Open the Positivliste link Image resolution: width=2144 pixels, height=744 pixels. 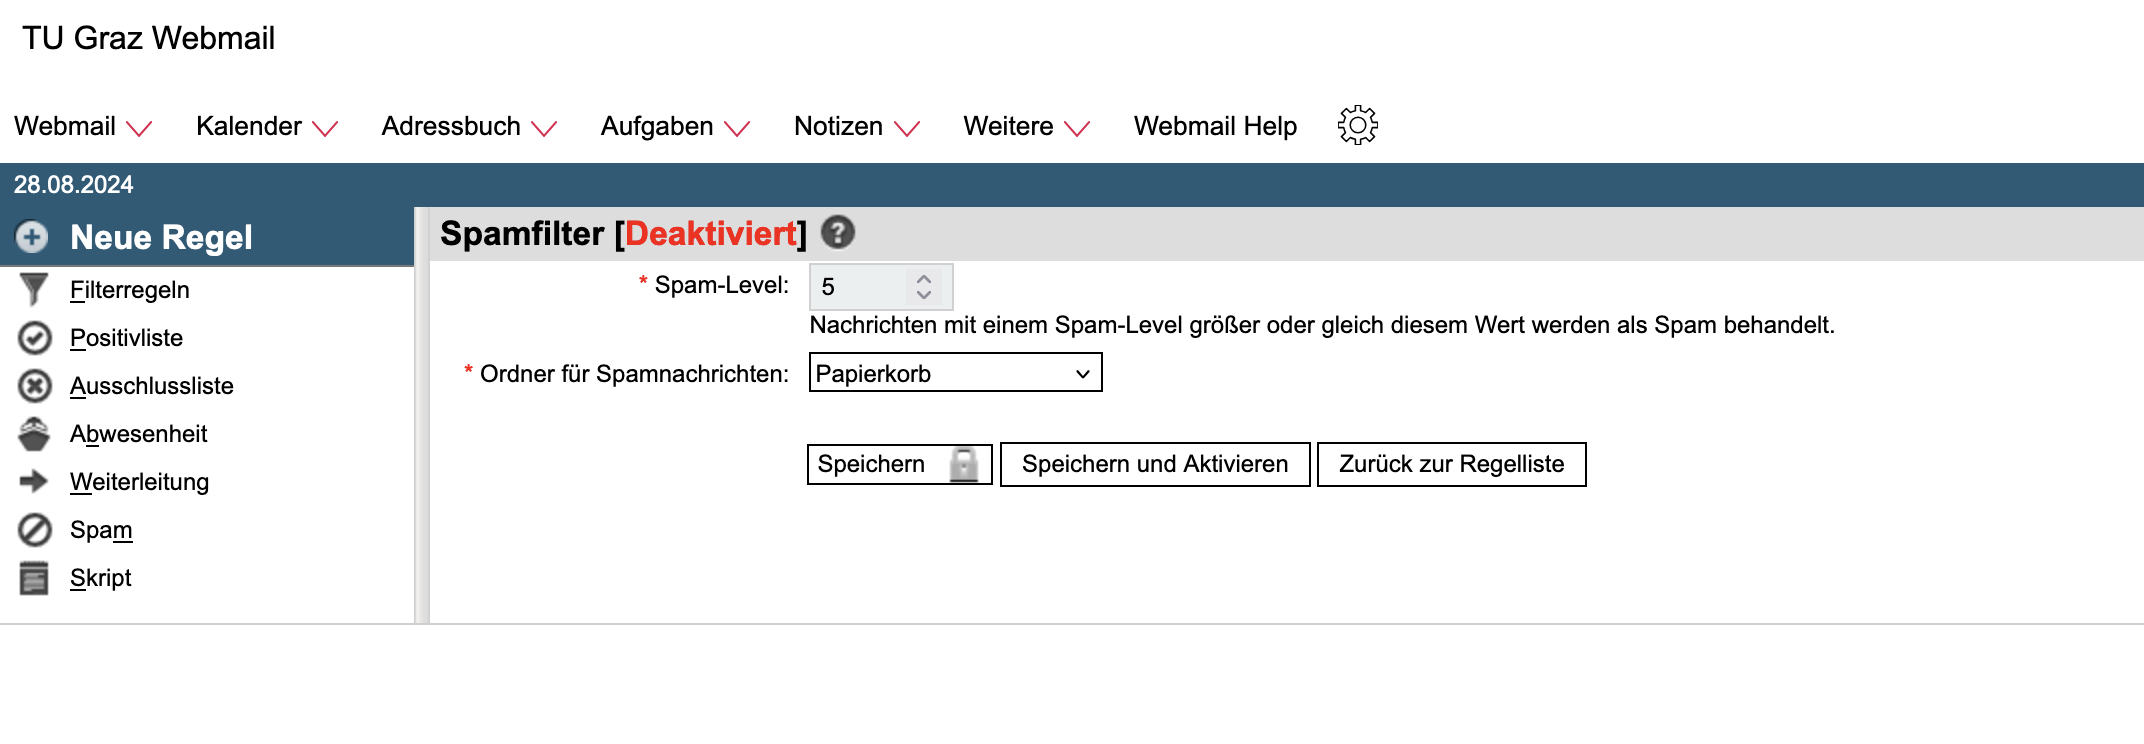click(126, 338)
